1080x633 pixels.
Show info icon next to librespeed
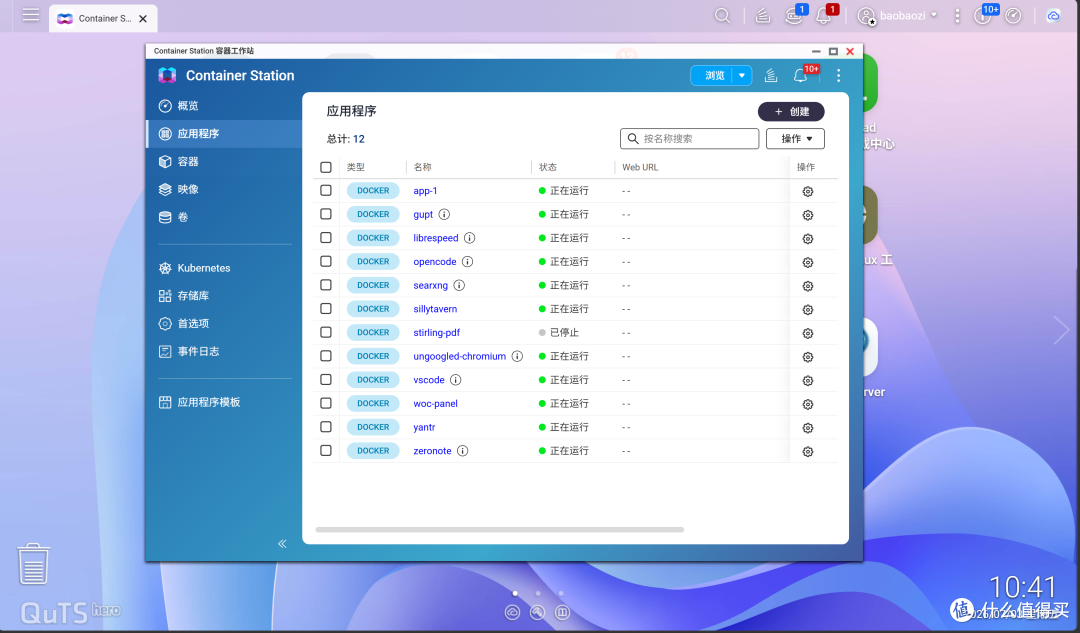[x=469, y=238]
